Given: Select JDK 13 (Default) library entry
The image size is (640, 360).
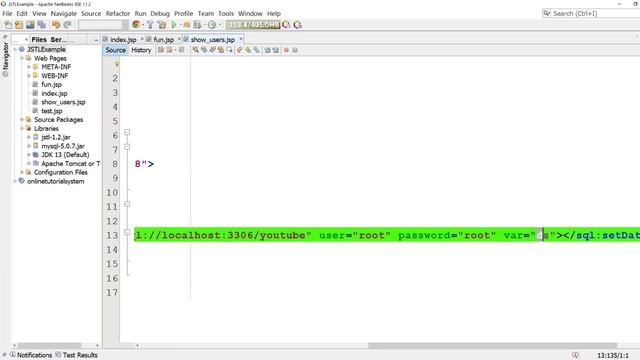Looking at the screenshot, I should pyautogui.click(x=65, y=155).
